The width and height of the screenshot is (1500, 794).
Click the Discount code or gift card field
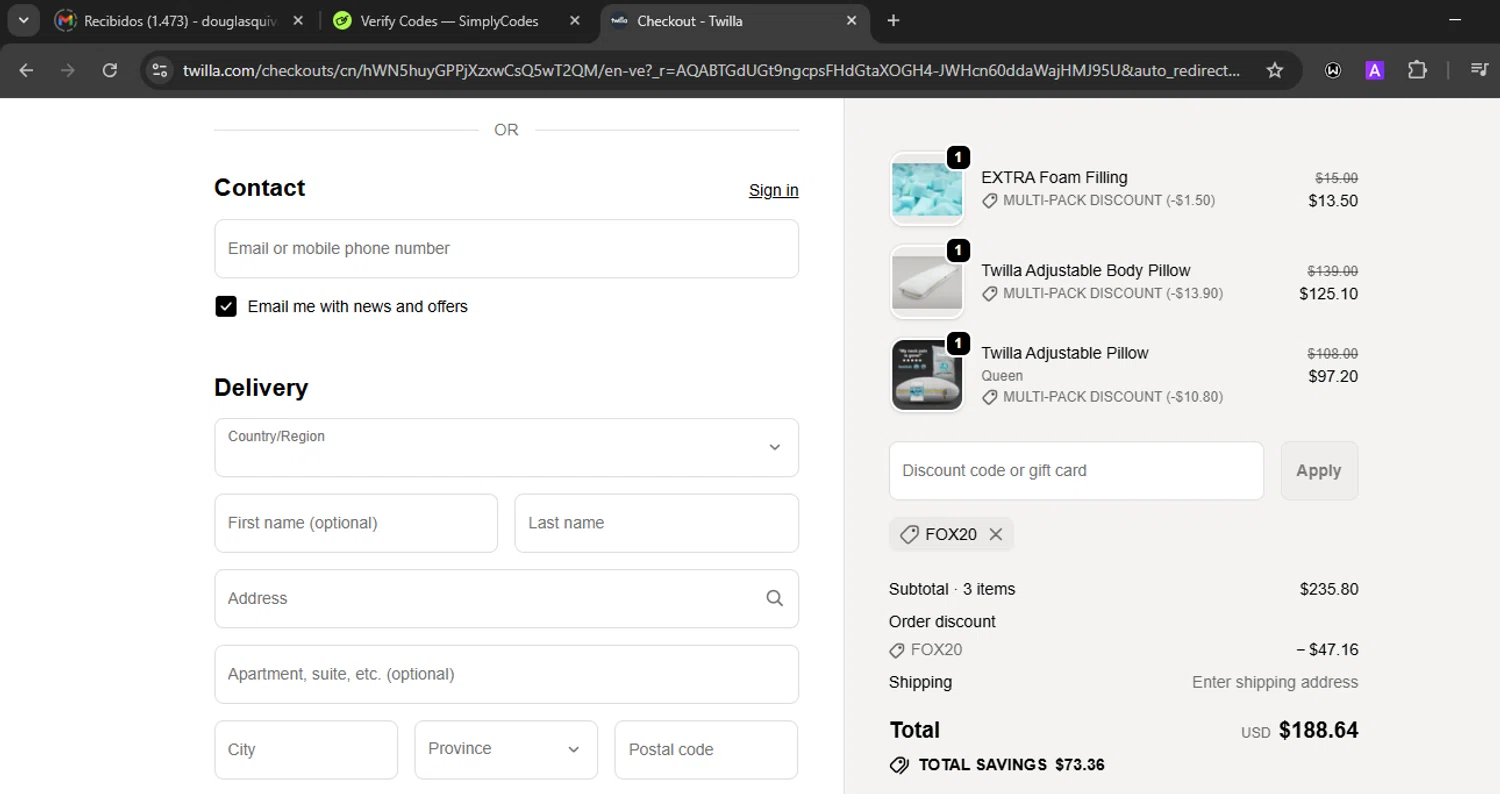pos(1076,471)
